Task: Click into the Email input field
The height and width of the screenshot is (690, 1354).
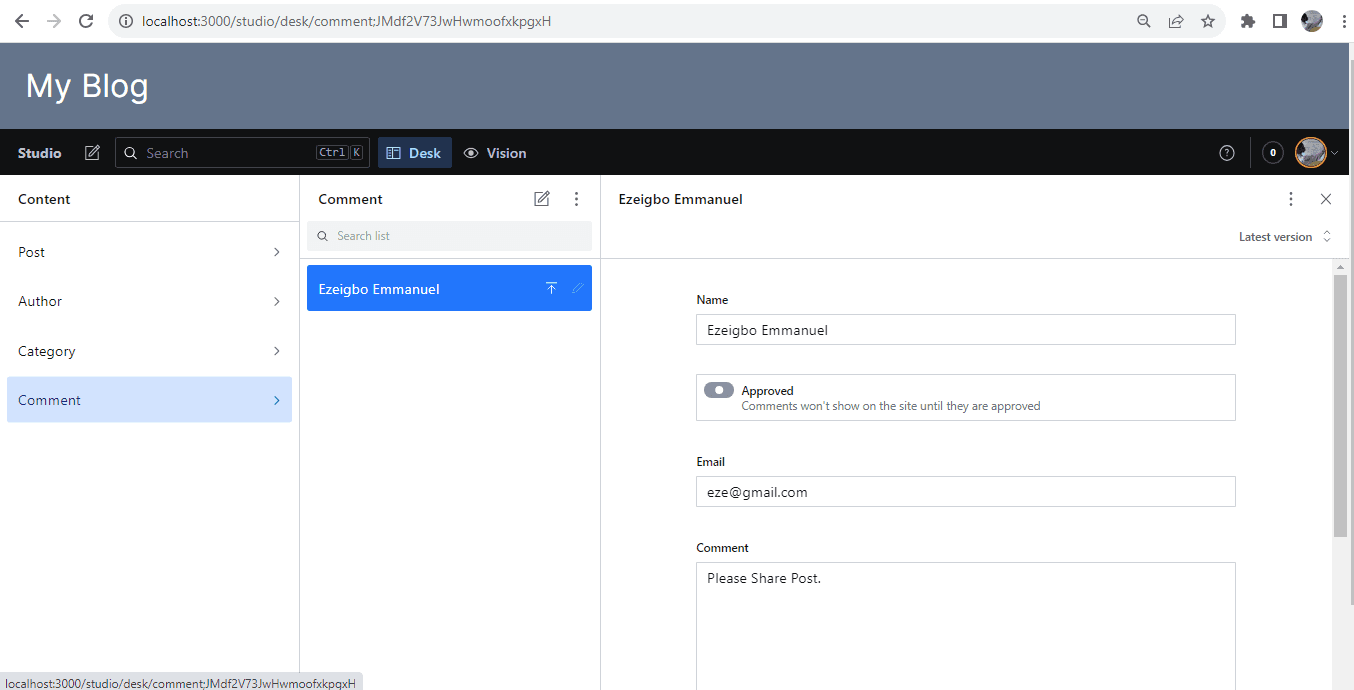Action: [965, 492]
